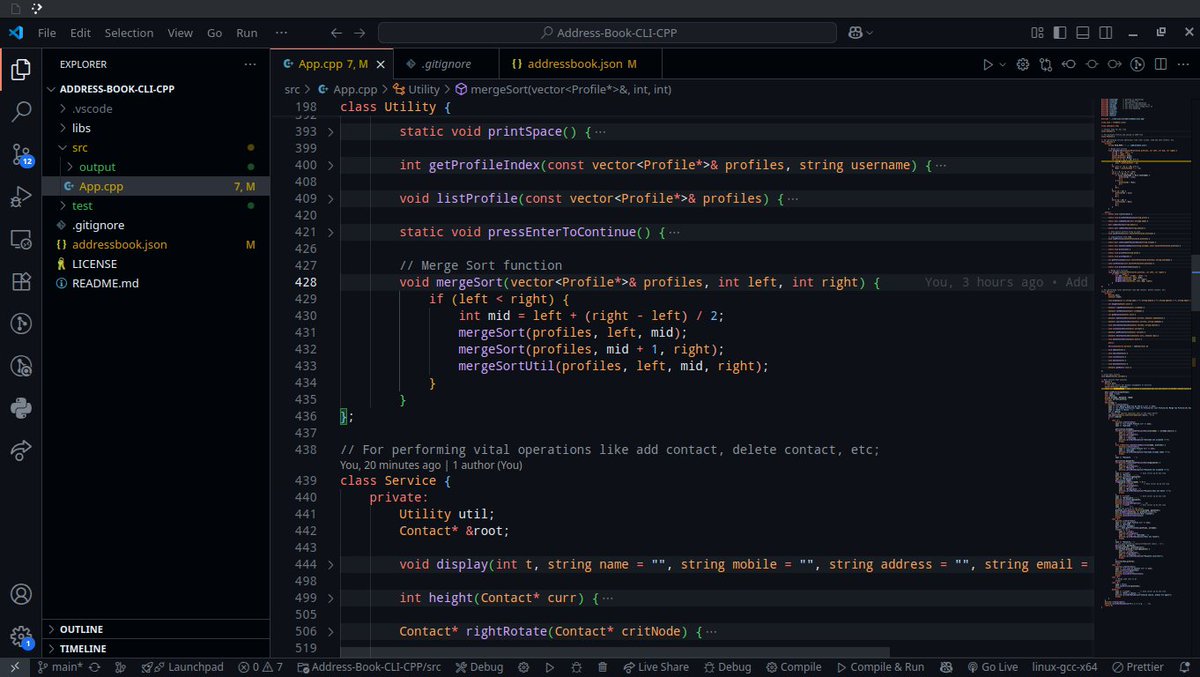This screenshot has height=677, width=1200.
Task: Open the Live Share activity bar view
Action: click(21, 451)
